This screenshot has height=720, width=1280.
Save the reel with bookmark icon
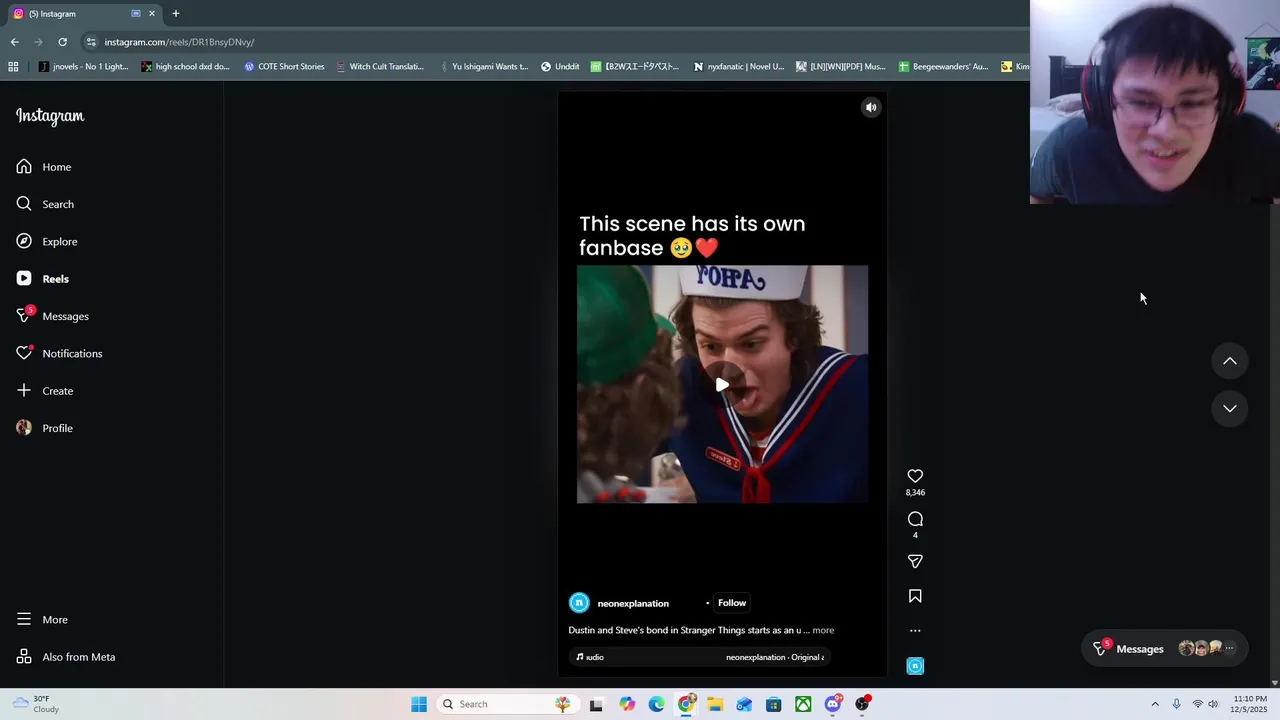[915, 596]
